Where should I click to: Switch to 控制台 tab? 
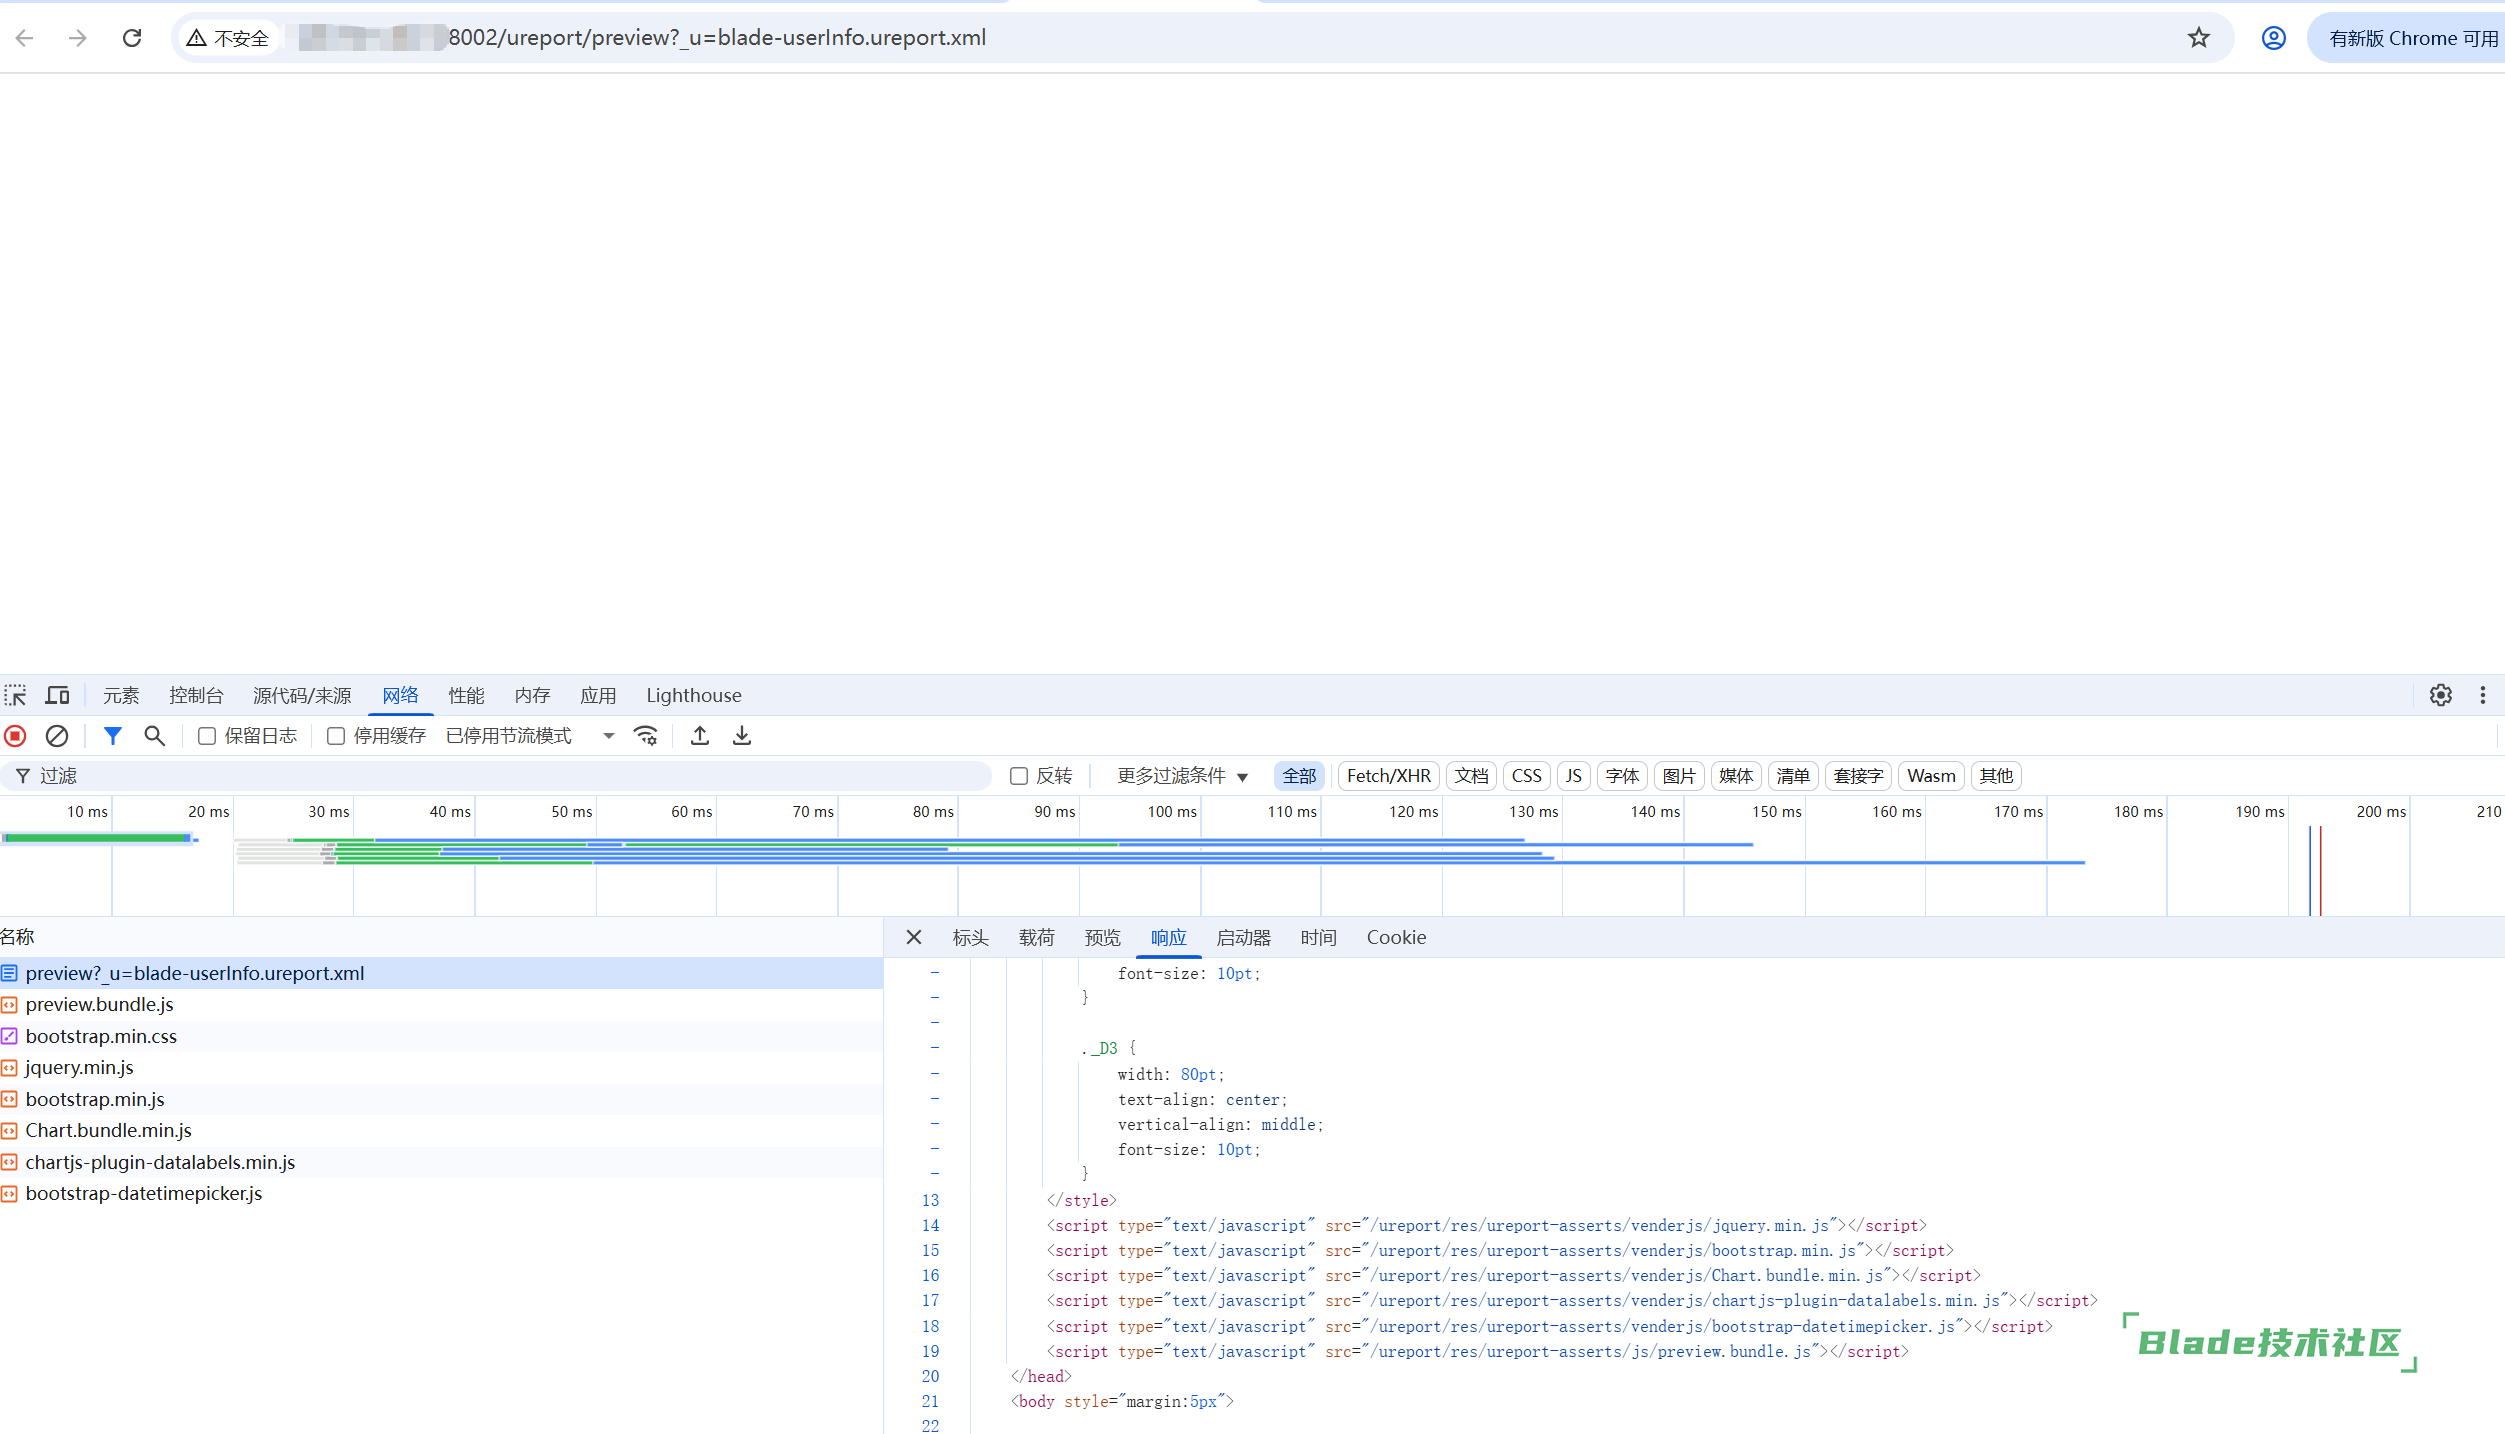pyautogui.click(x=196, y=695)
